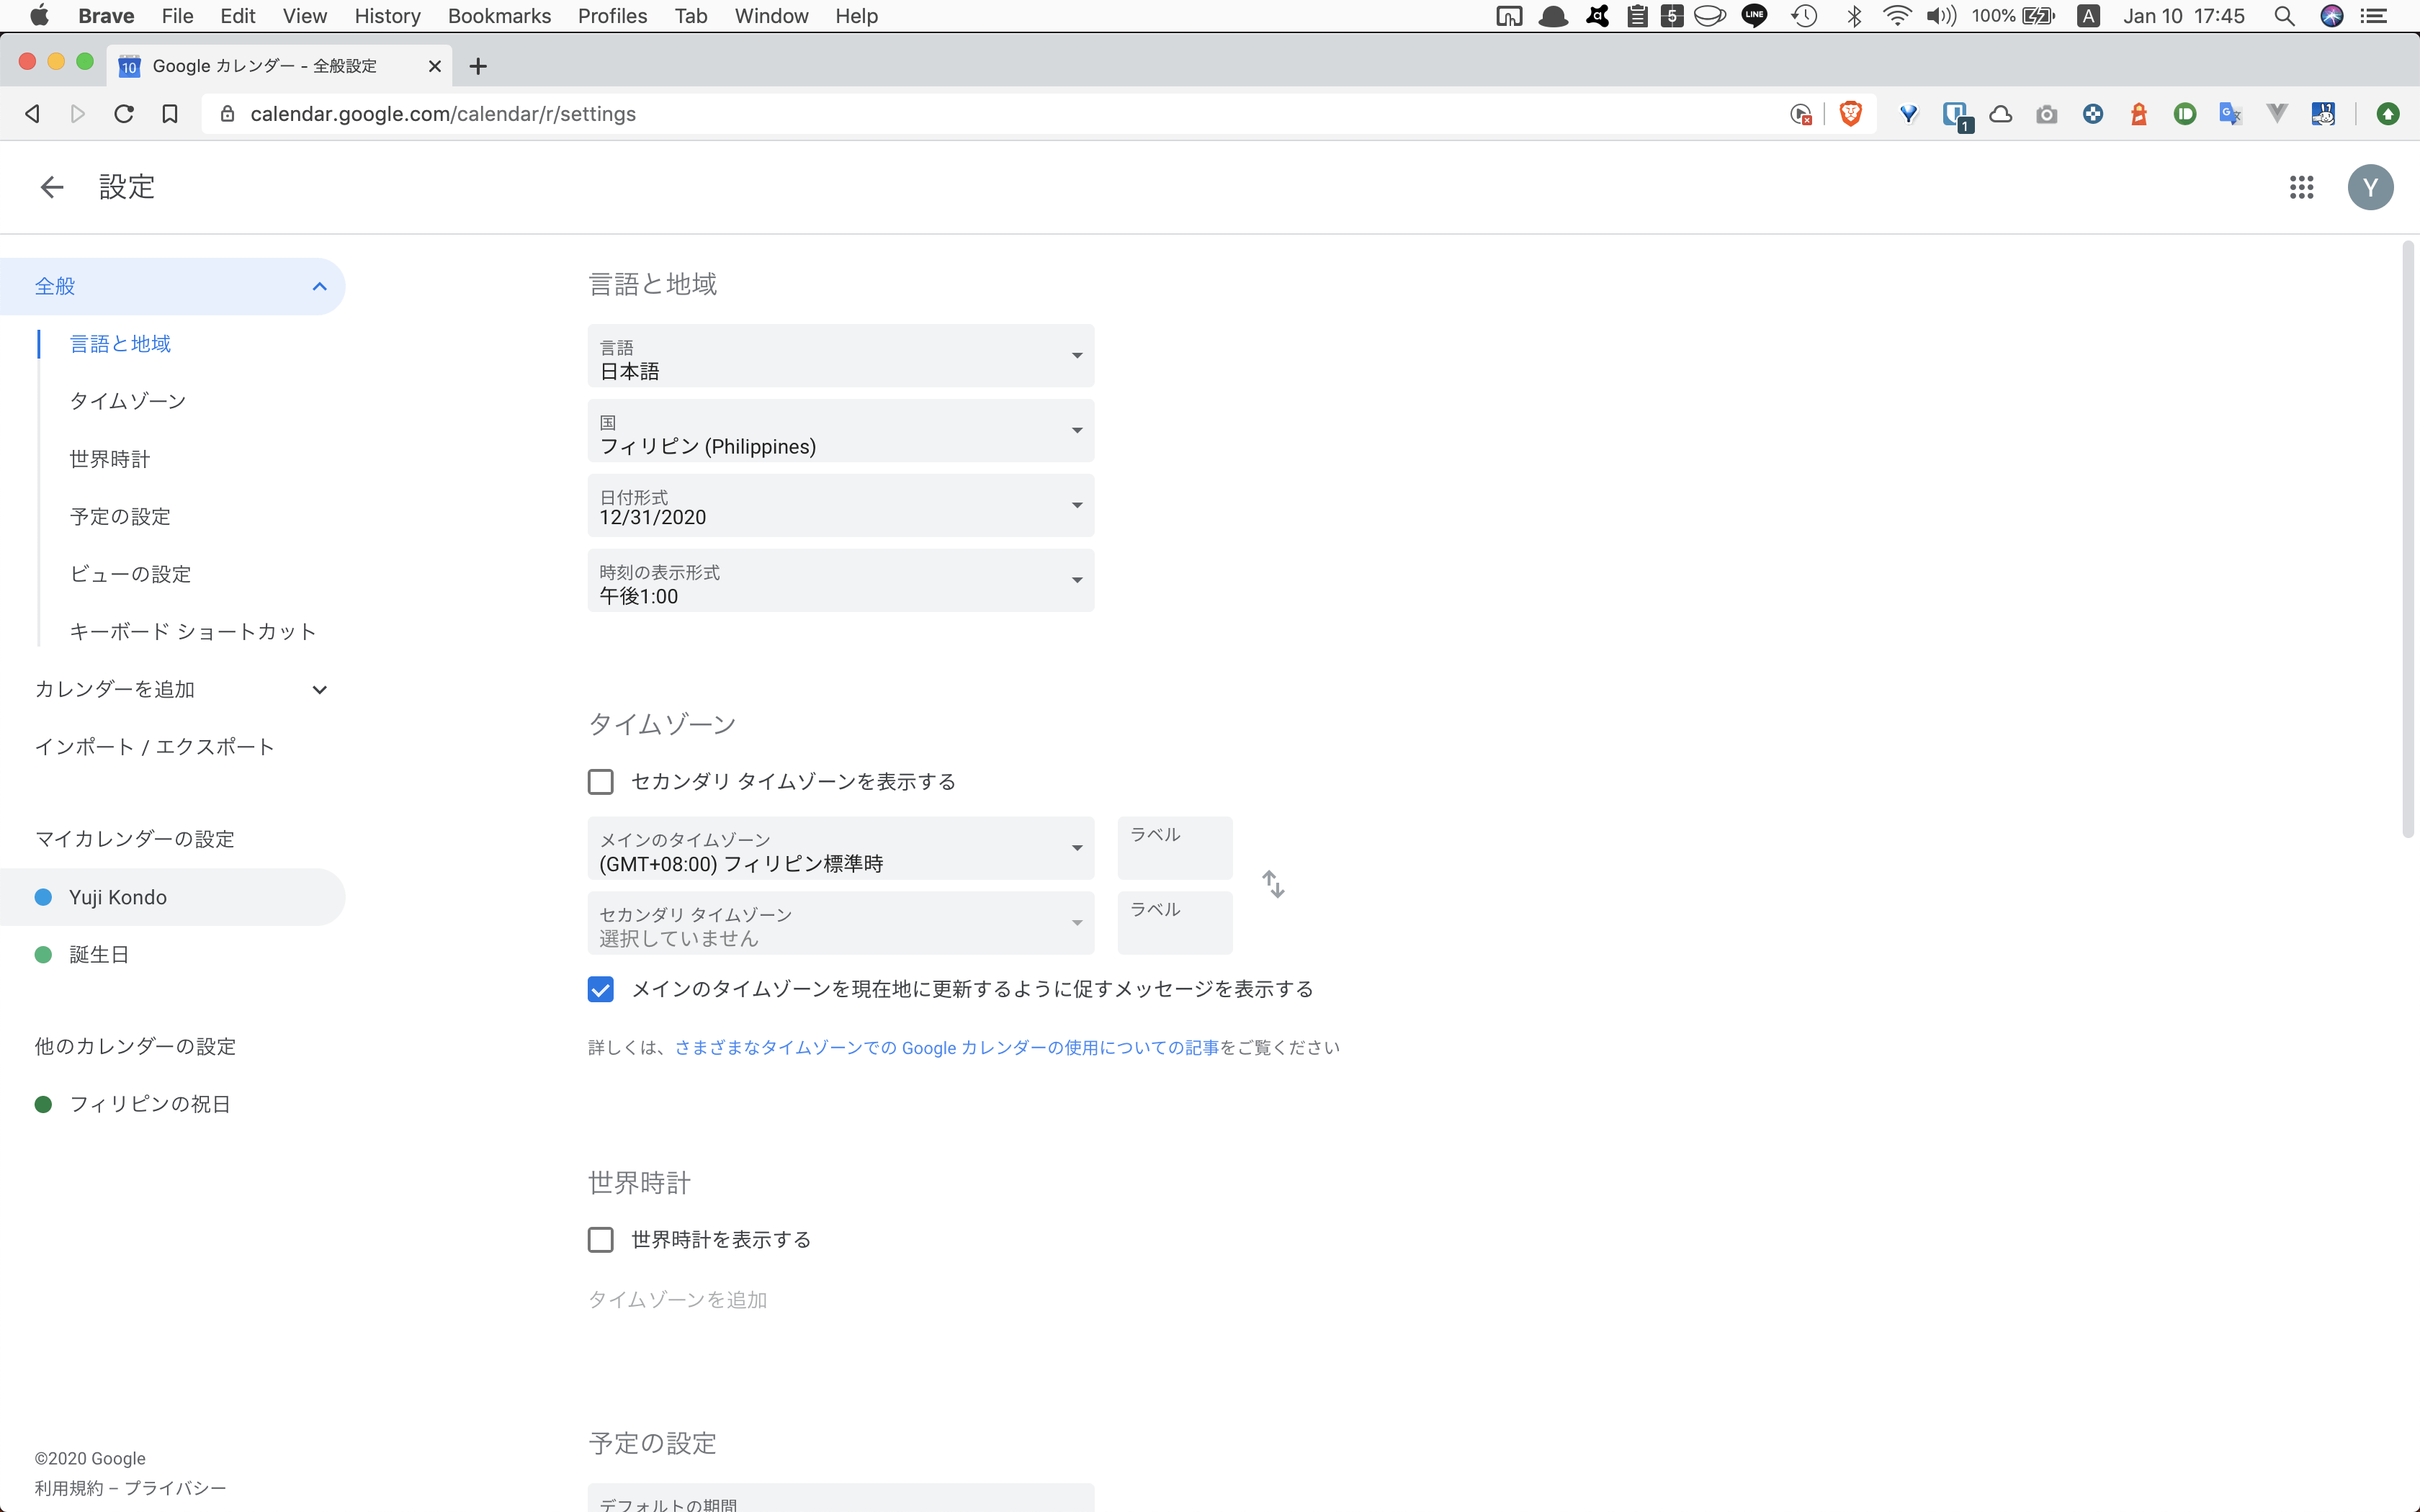
Task: Open the Pushbullet extension icon
Action: pos(2186,113)
